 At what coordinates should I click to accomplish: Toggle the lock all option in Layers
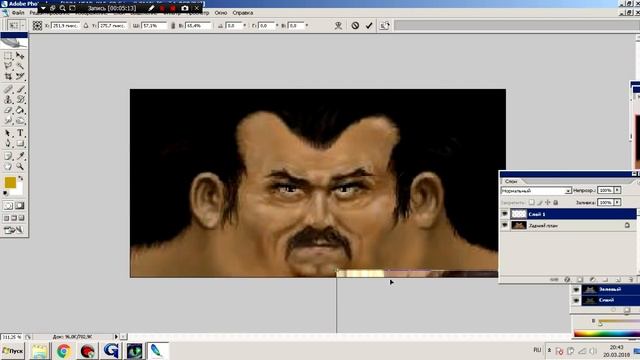point(556,202)
